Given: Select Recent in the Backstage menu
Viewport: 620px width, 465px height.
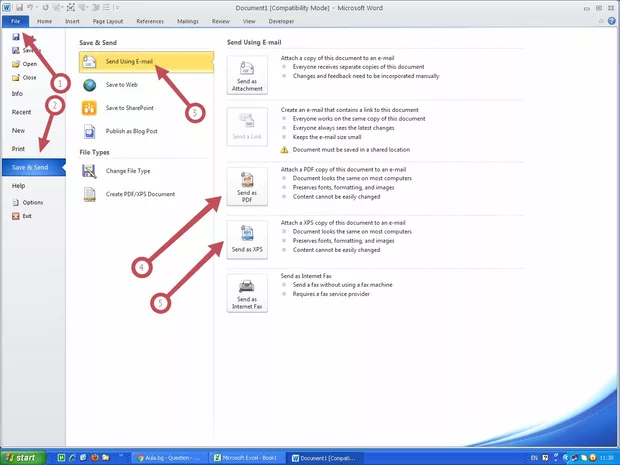Looking at the screenshot, I should 21,112.
